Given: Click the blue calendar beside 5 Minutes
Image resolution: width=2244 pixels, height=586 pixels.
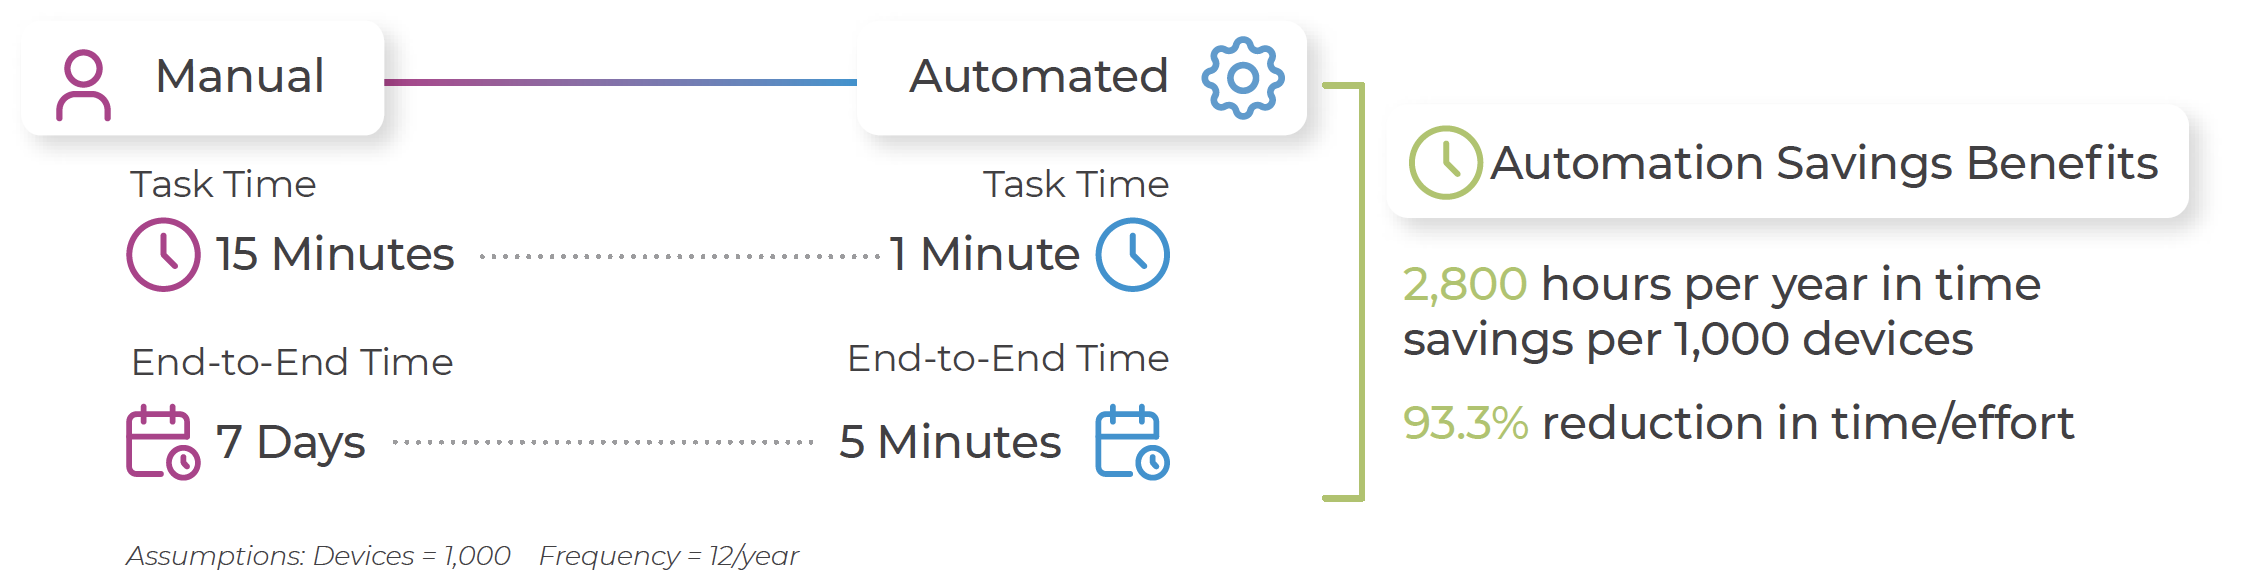Looking at the screenshot, I should click(x=1132, y=442).
